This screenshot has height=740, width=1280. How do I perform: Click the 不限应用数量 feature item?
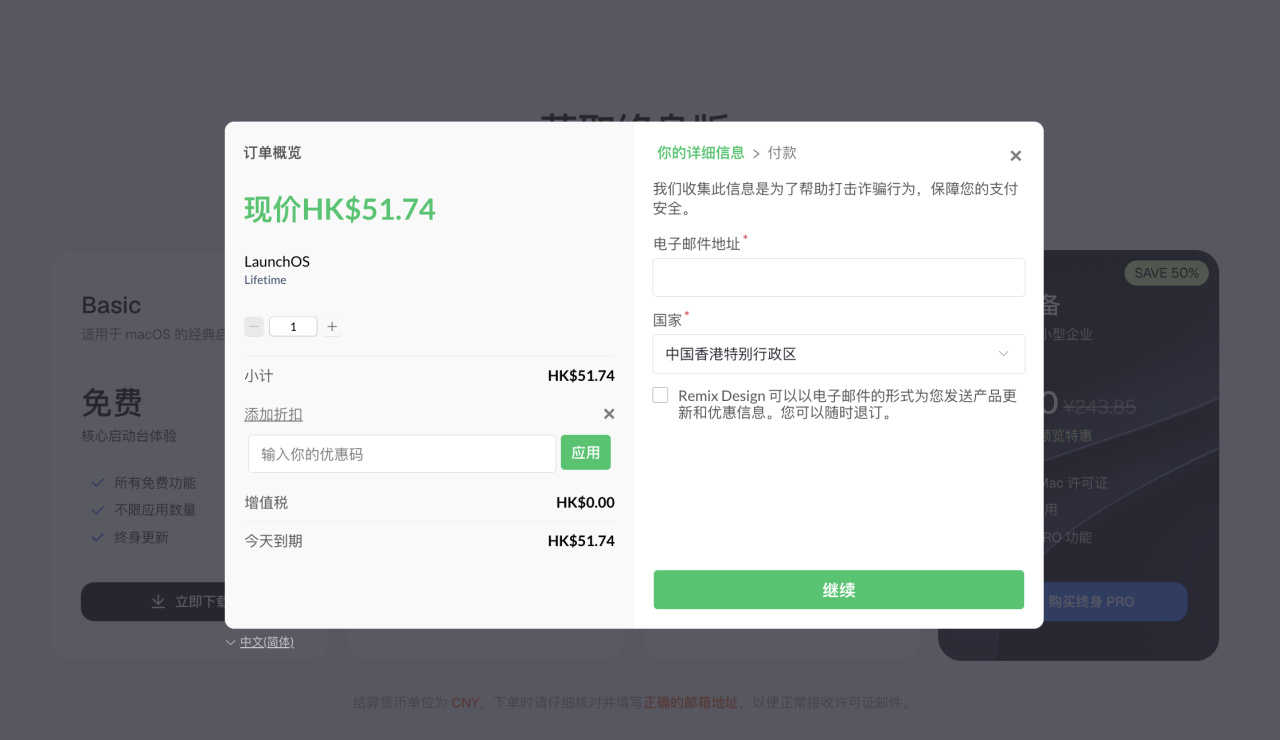click(x=144, y=510)
